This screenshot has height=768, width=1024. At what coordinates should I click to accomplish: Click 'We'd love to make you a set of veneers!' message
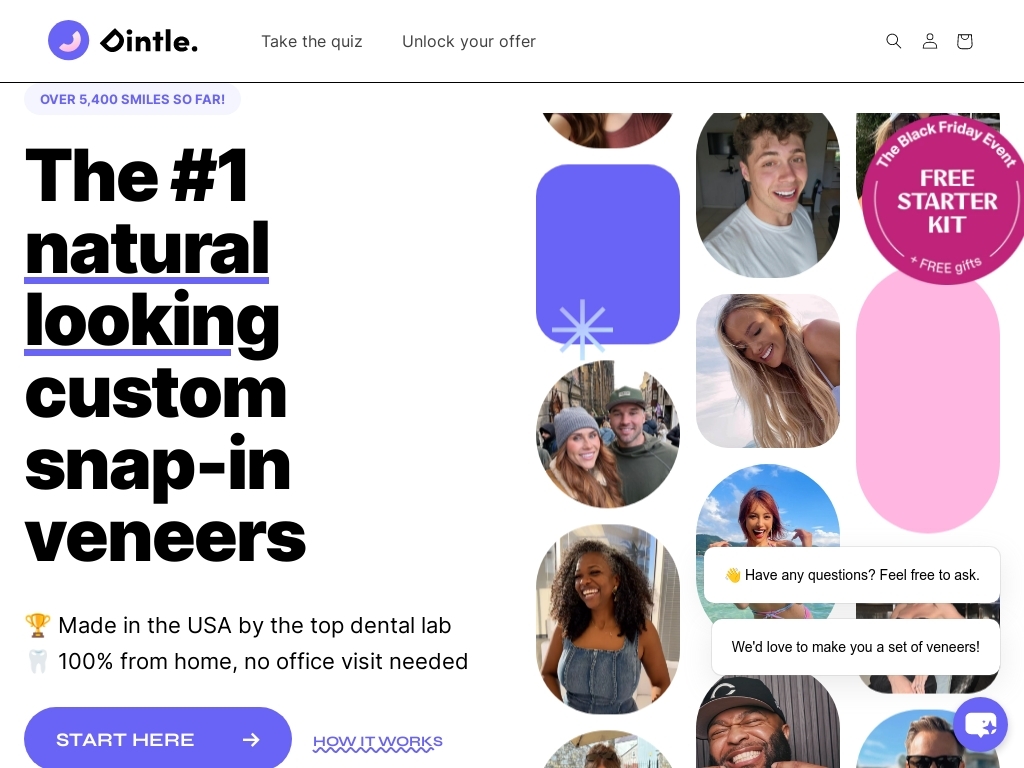coord(856,647)
